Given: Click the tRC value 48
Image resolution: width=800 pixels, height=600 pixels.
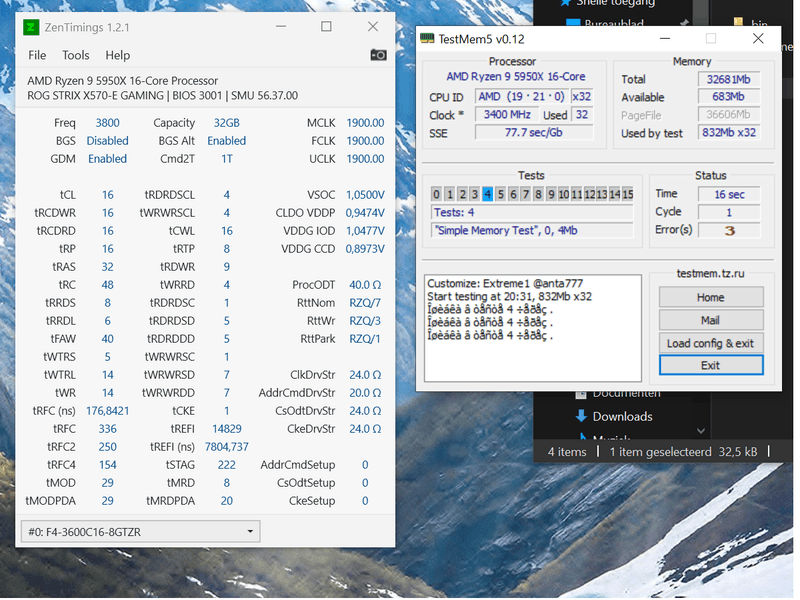Looking at the screenshot, I should pyautogui.click(x=108, y=285).
